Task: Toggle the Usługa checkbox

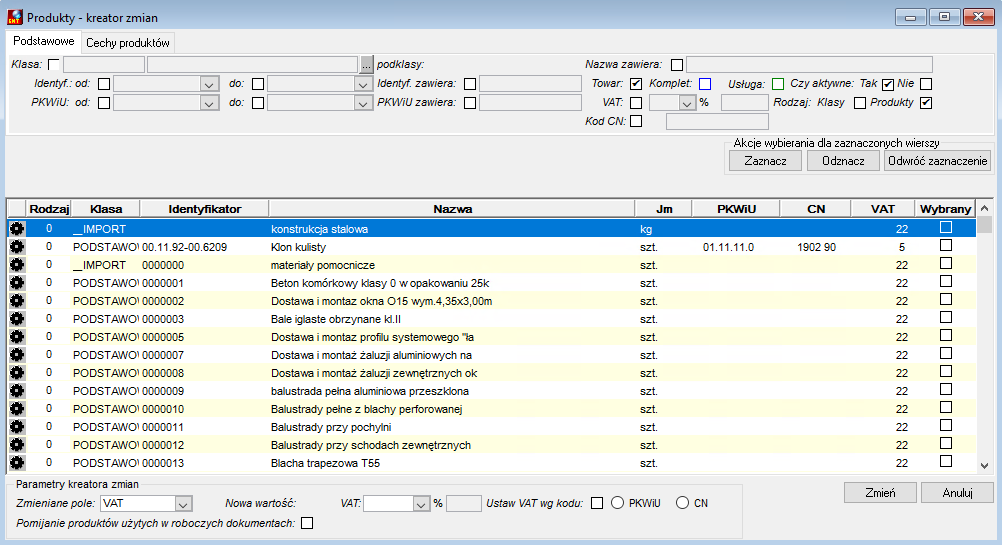Action: click(778, 84)
